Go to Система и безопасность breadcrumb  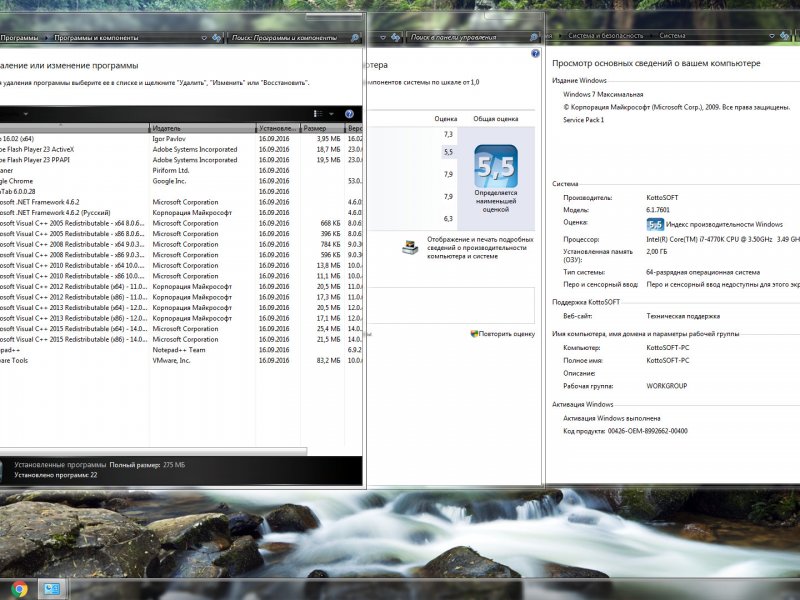pyautogui.click(x=605, y=36)
